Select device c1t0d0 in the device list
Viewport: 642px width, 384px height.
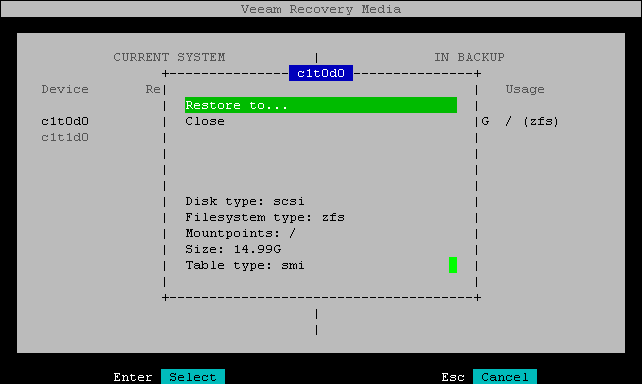tap(65, 122)
